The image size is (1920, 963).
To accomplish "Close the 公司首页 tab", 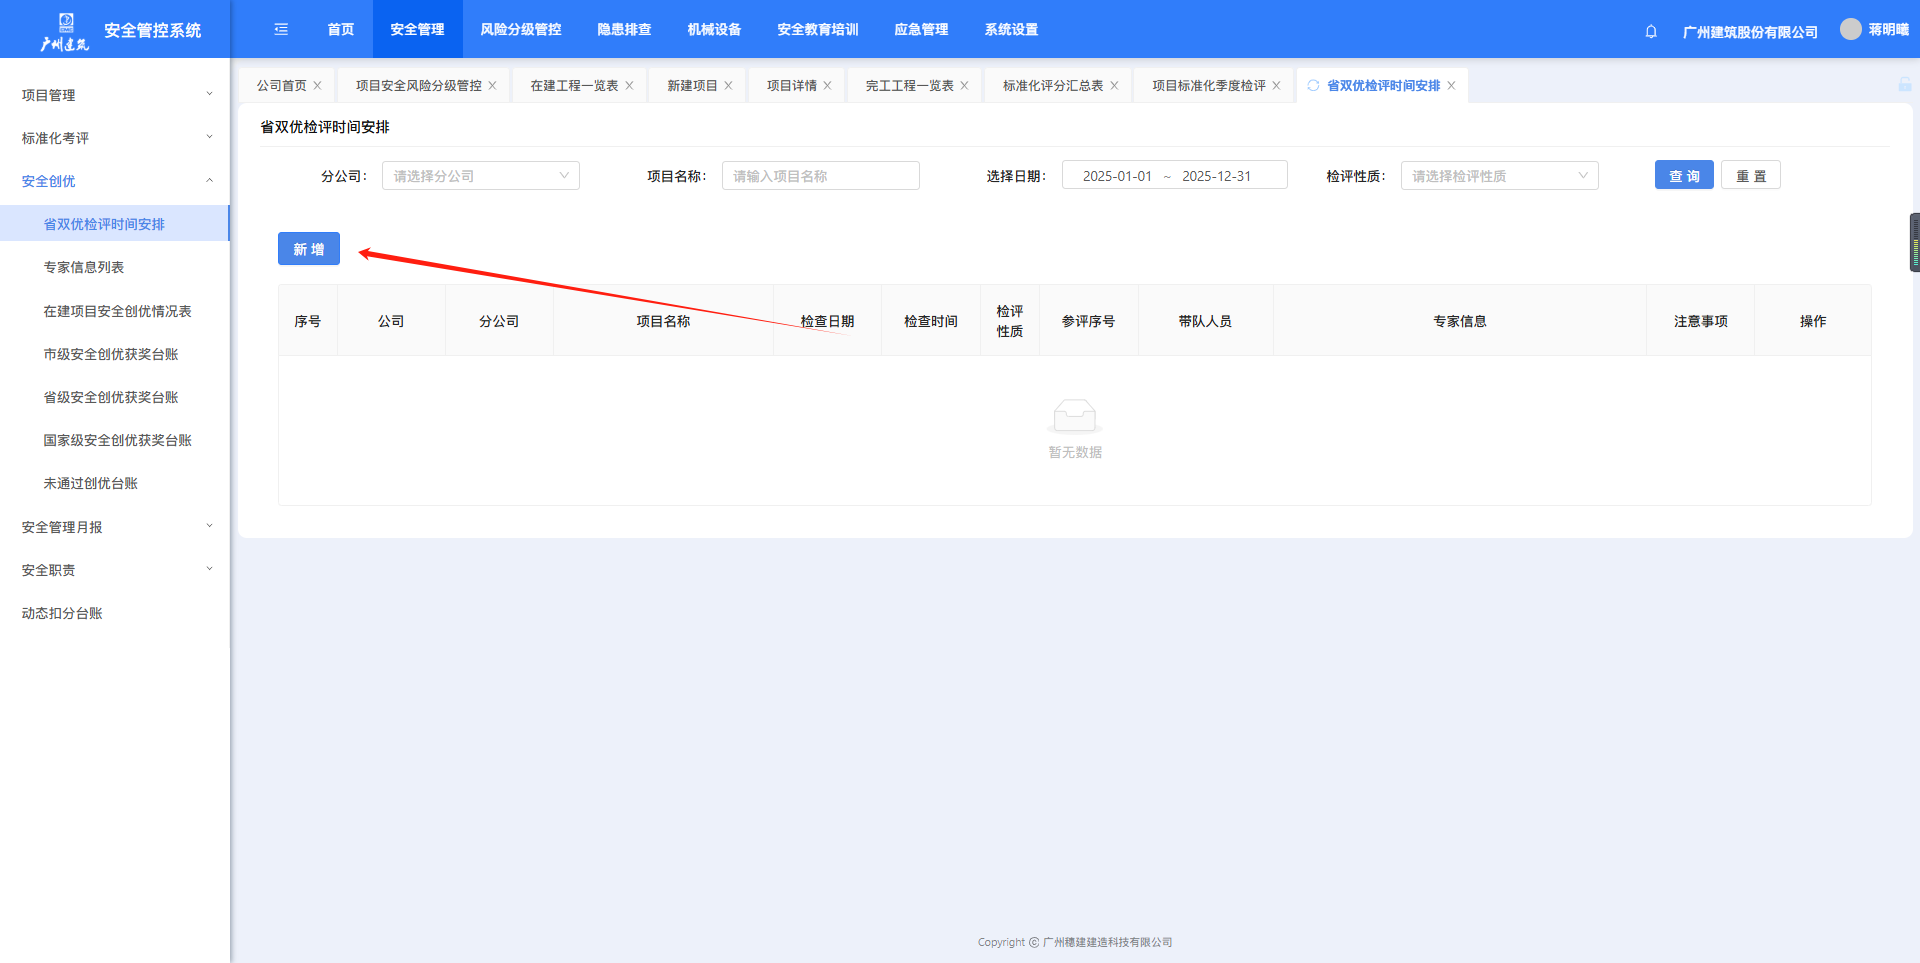I will (318, 86).
